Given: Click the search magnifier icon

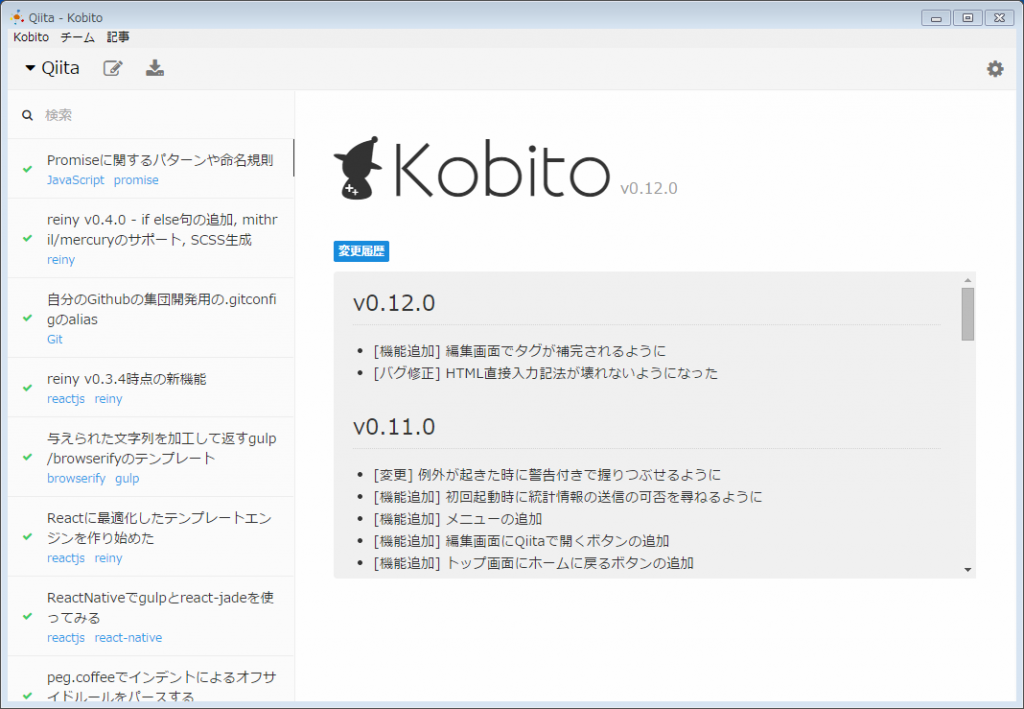Looking at the screenshot, I should click(27, 114).
